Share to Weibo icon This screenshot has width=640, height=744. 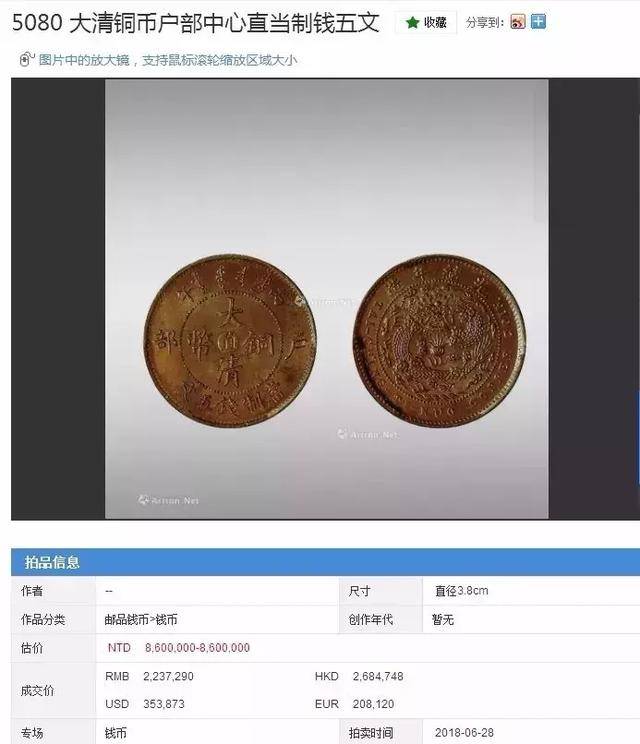(518, 21)
